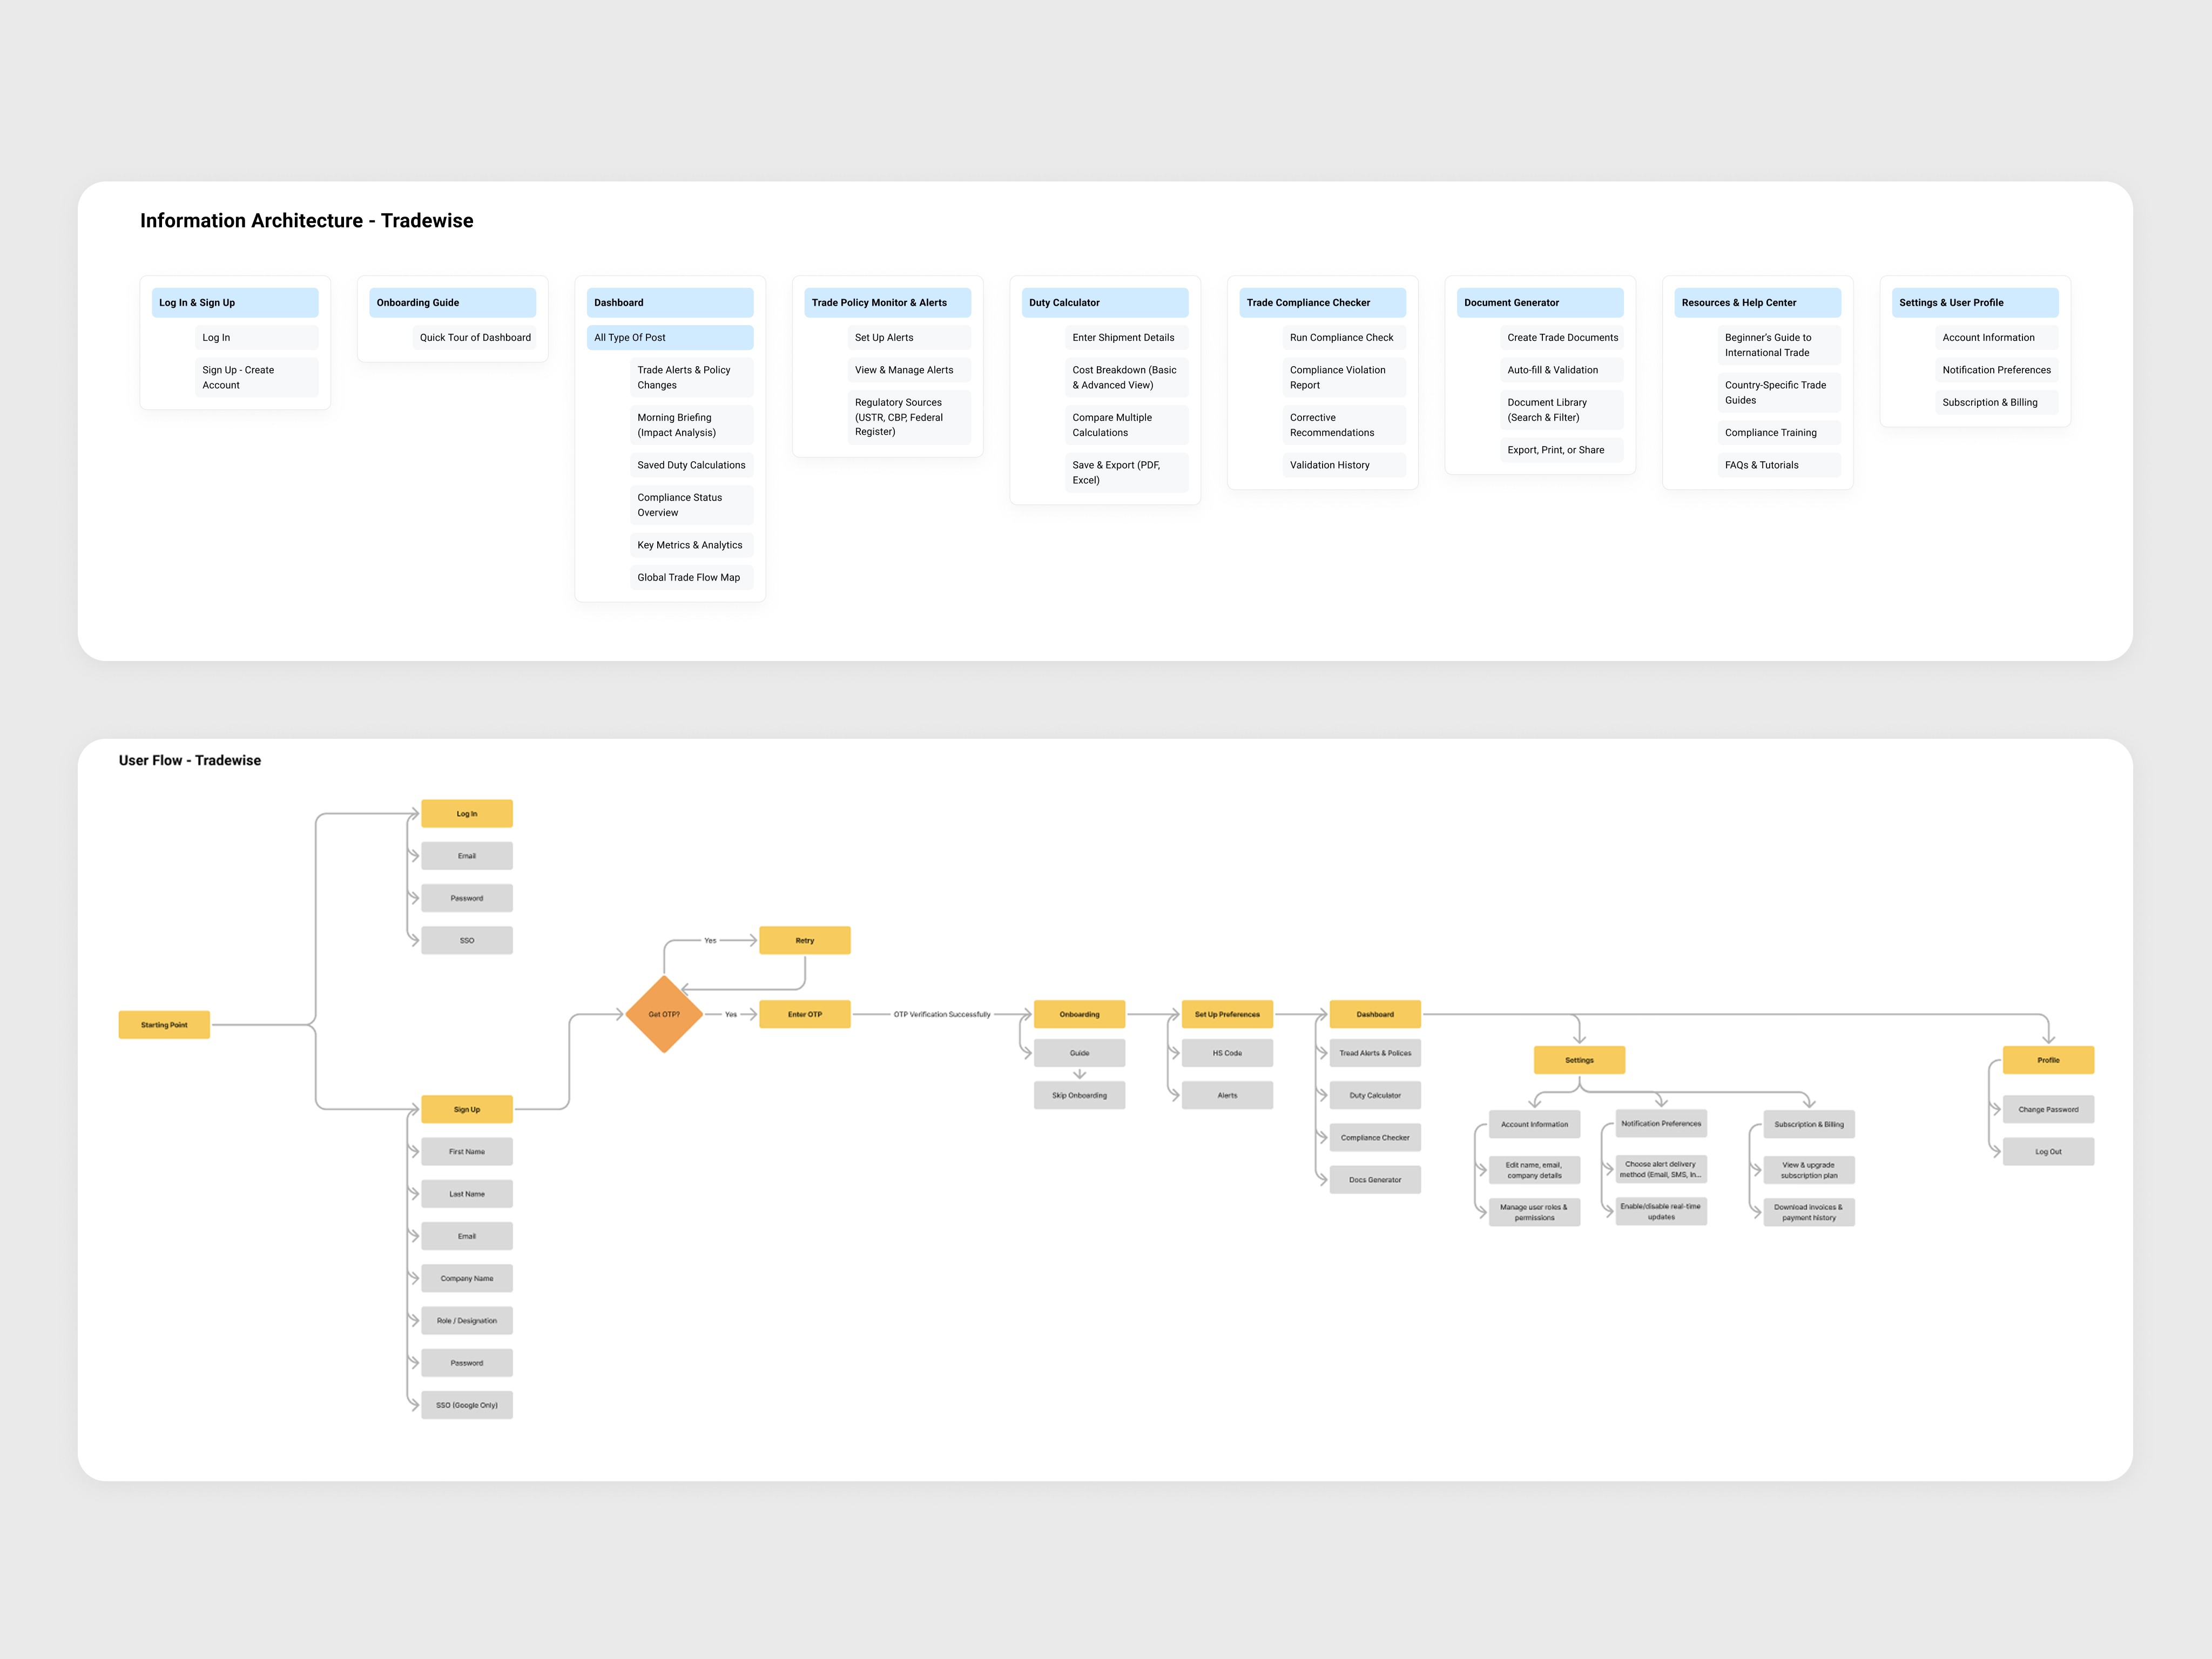Screen dimensions: 2212x1659
Task: Click the Duty Calculator header card
Action: 1104,302
